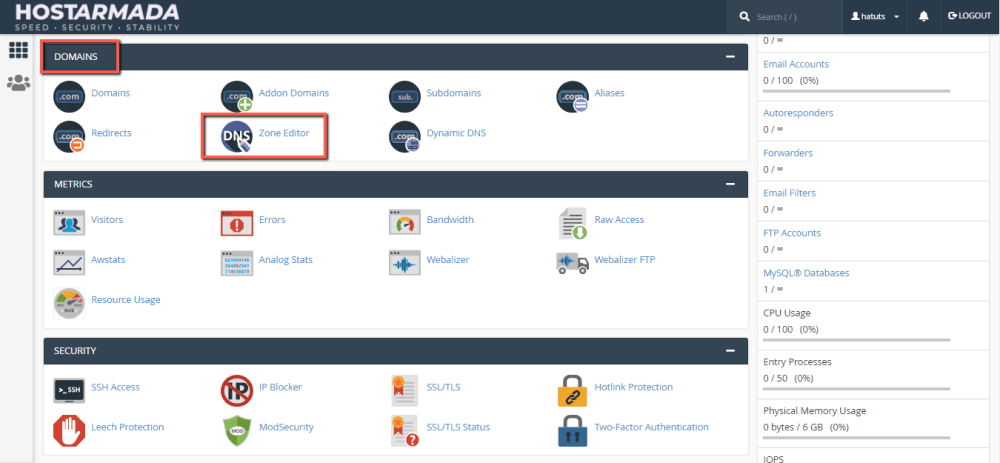Screen dimensions: 1000x463
Task: Open the MySQL Databases statistics link
Action: tap(806, 273)
